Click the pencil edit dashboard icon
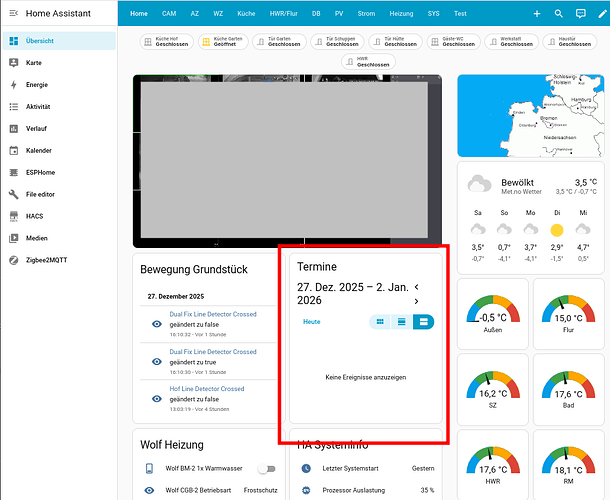 602,14
